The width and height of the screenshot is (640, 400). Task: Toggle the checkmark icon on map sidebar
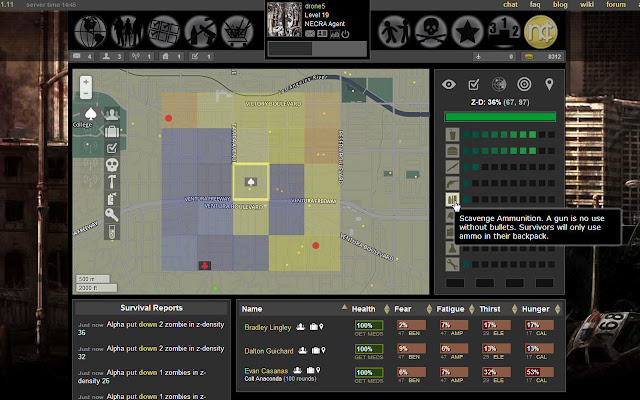coord(113,148)
